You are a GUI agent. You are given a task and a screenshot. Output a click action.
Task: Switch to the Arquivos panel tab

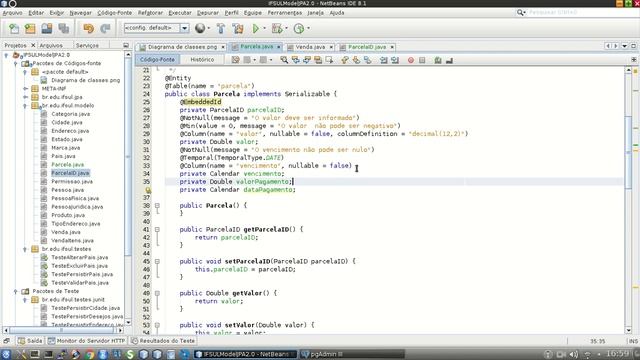pos(51,45)
